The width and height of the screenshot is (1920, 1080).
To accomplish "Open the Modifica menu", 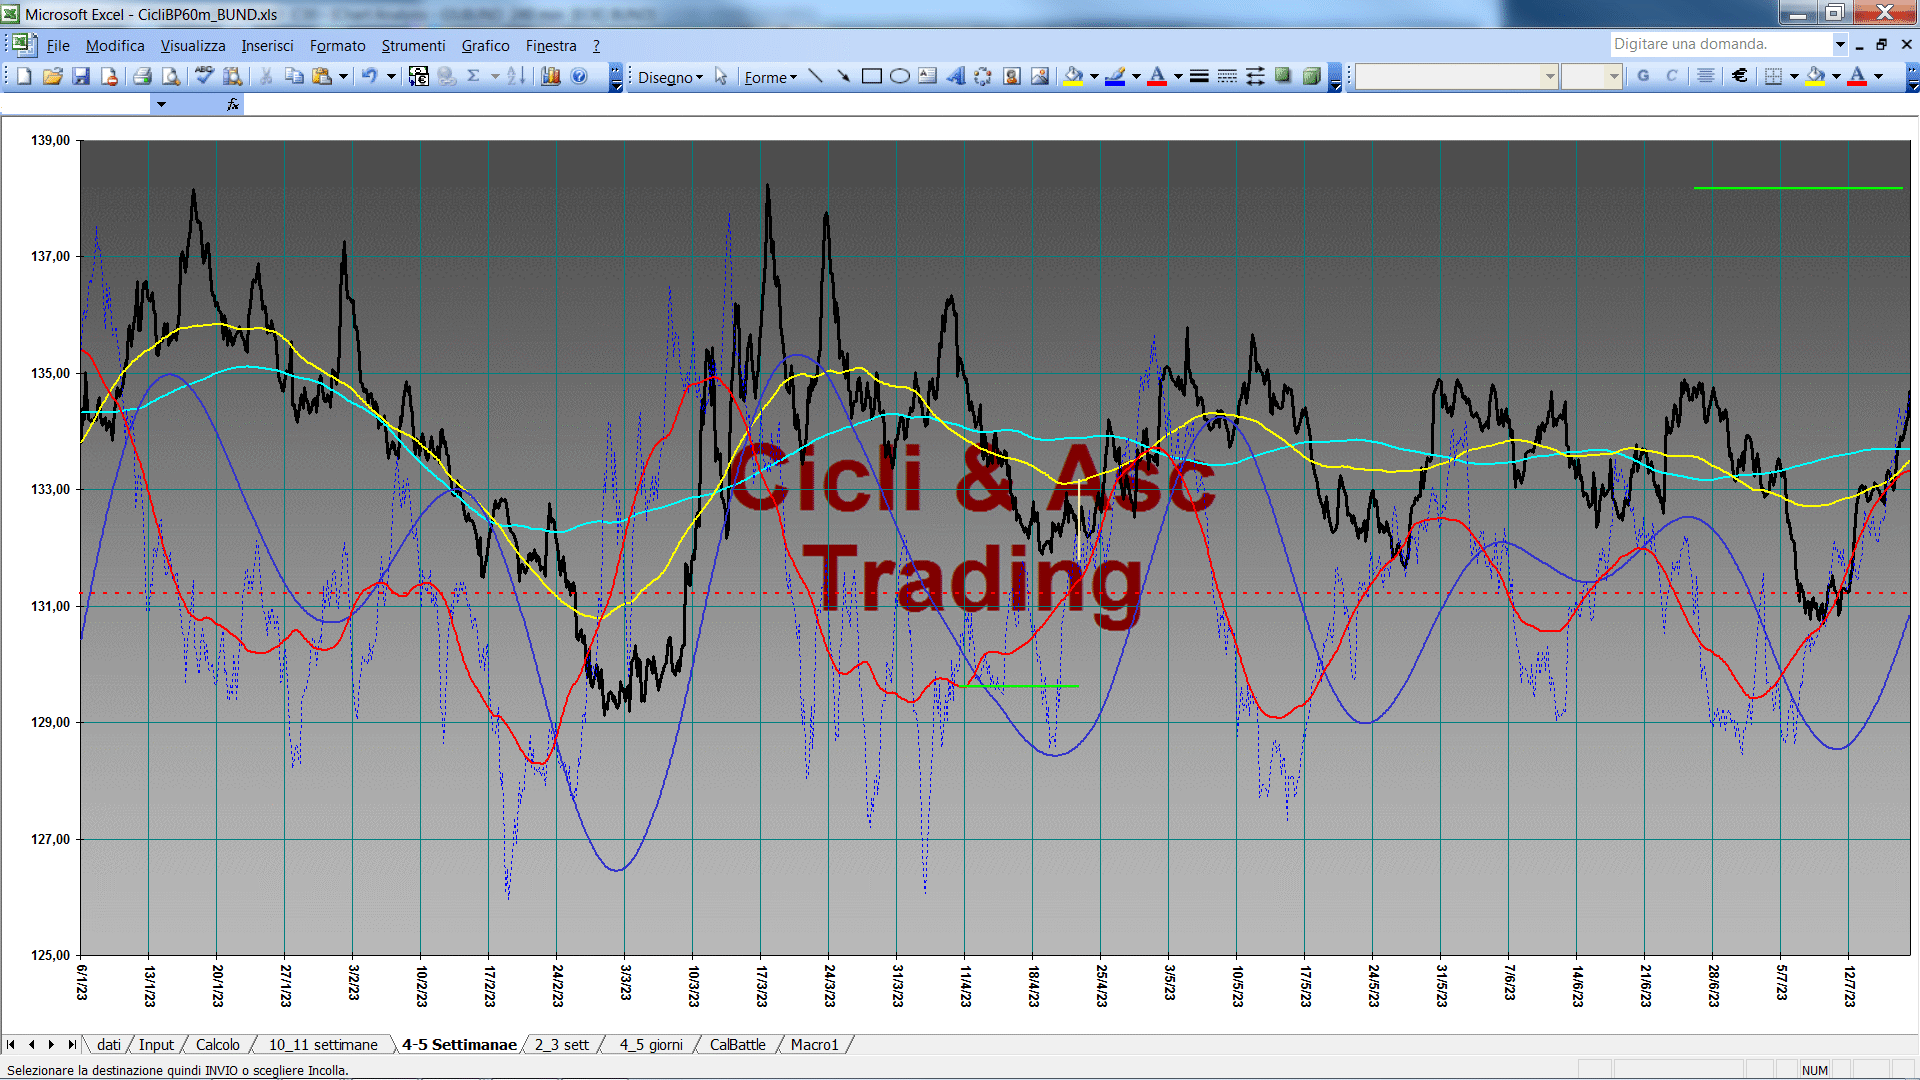I will click(115, 46).
